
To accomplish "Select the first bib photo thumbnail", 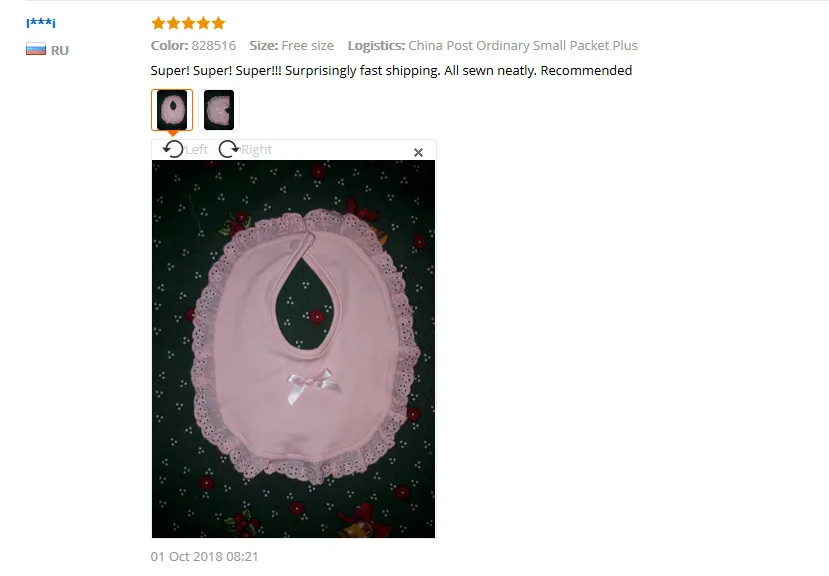I will pyautogui.click(x=172, y=110).
